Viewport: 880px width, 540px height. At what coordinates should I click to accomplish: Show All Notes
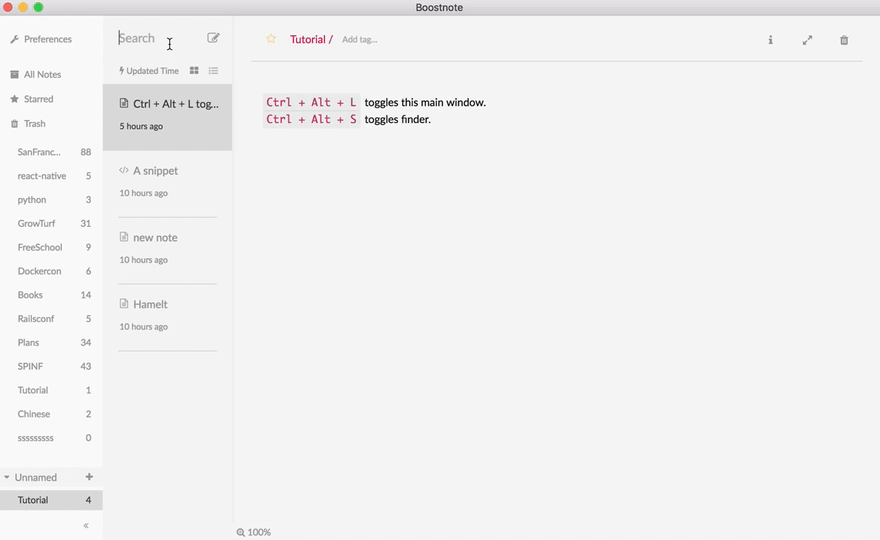point(36,74)
